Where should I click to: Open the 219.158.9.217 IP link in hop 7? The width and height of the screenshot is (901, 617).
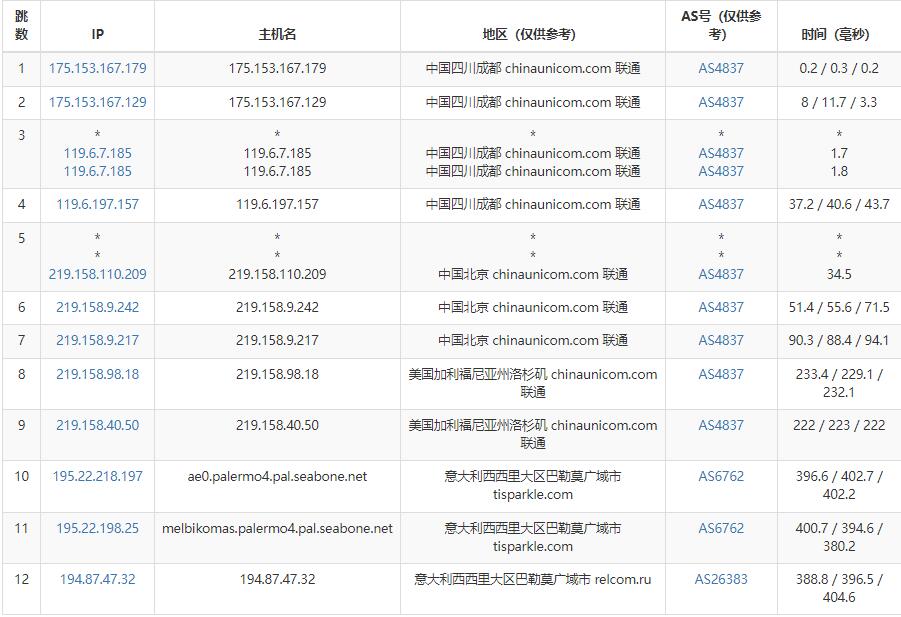click(x=98, y=340)
